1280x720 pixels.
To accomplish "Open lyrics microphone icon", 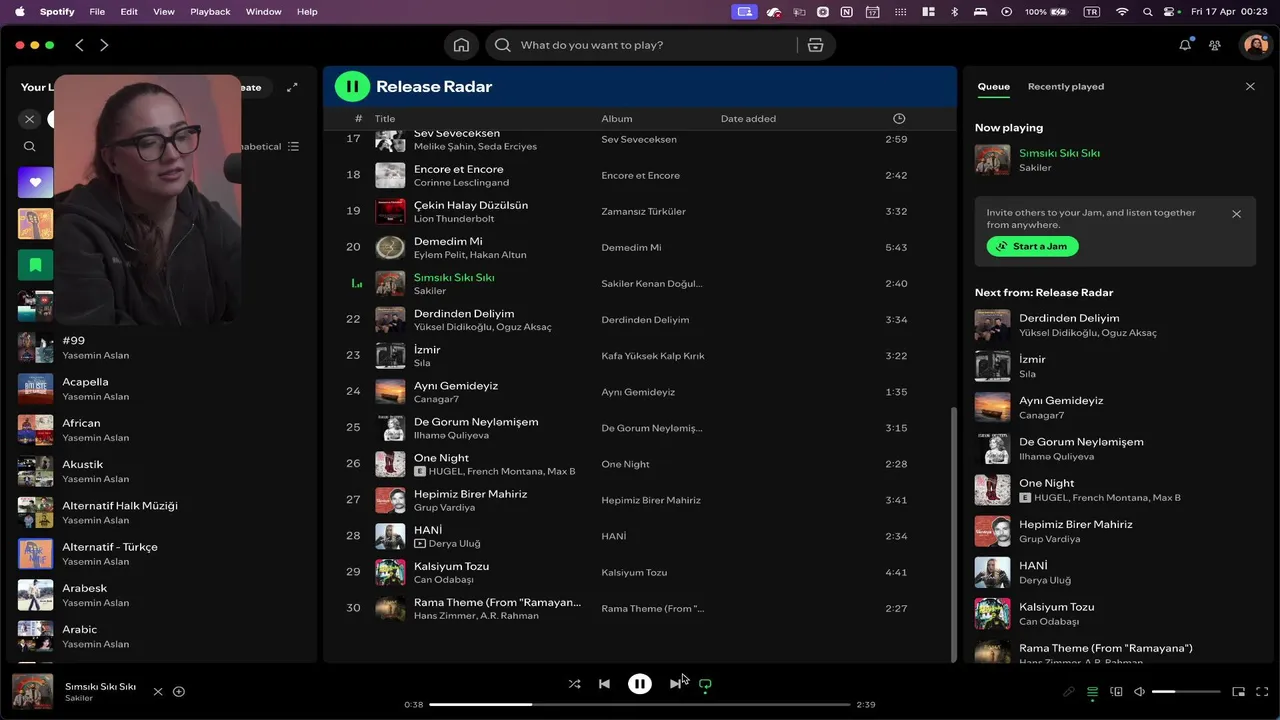I will coord(1069,691).
